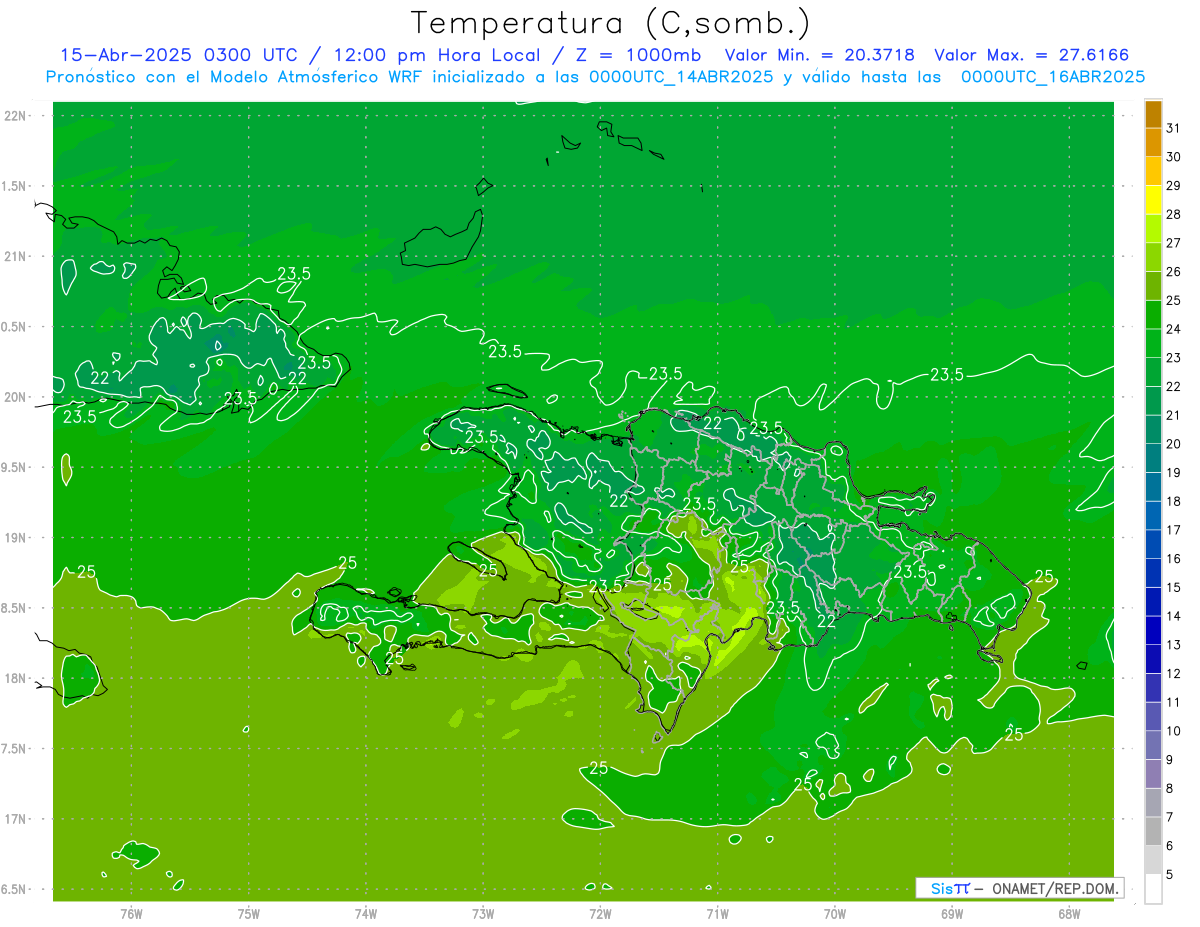
Task: Click the 'Valor Max. = 27.6166' value
Action: pyautogui.click(x=1031, y=55)
